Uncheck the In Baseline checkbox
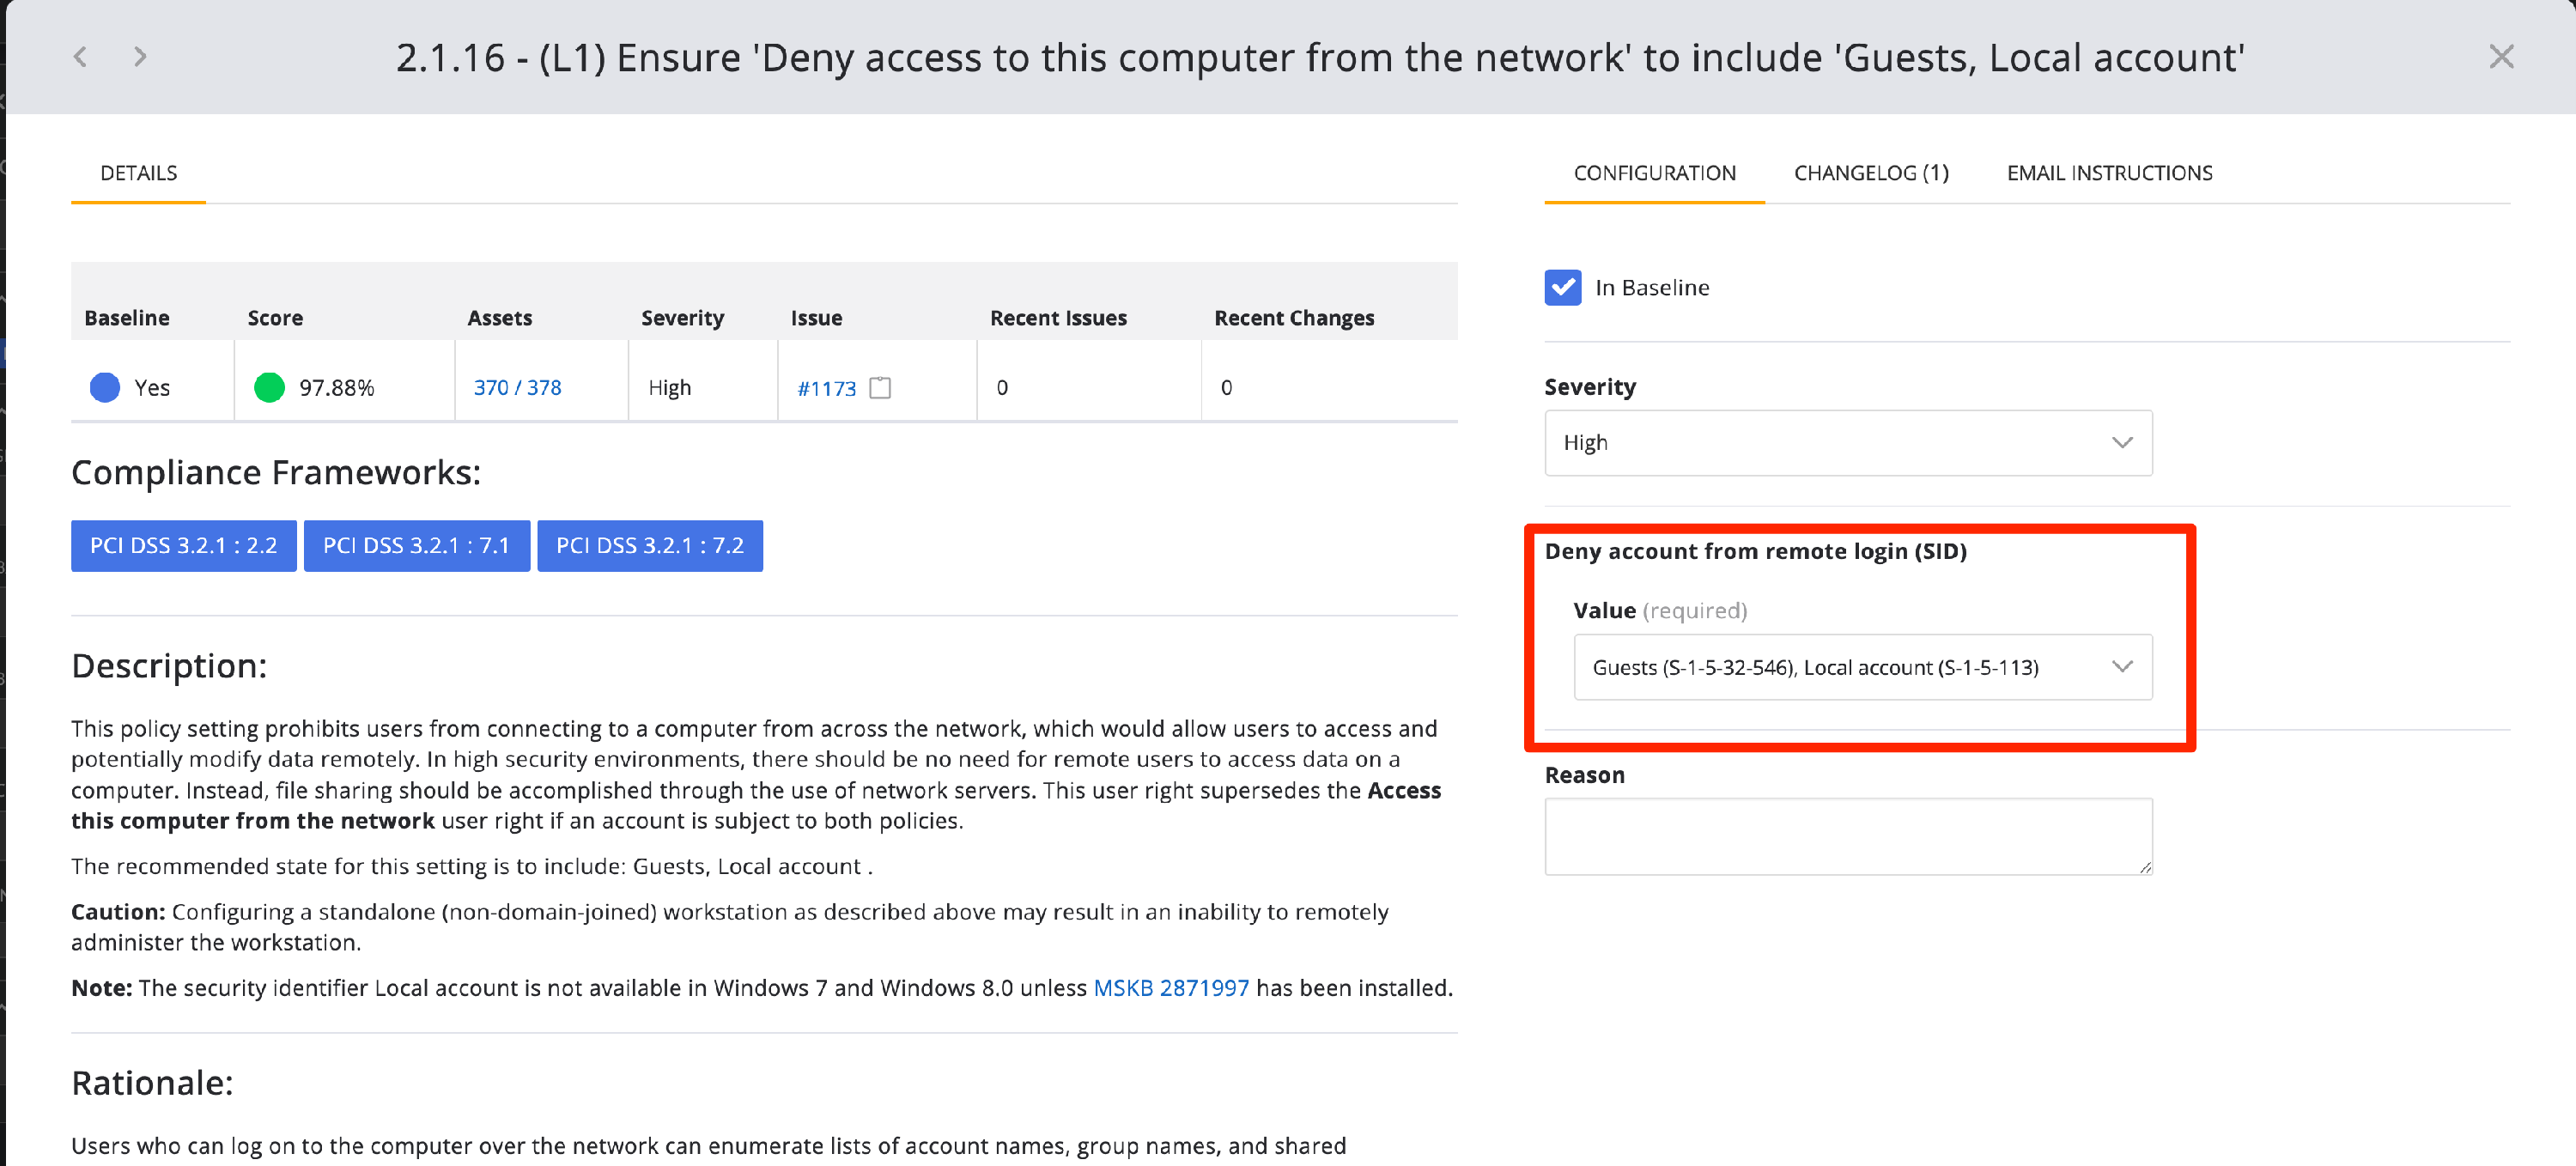Viewport: 2576px width, 1166px height. coord(1562,288)
